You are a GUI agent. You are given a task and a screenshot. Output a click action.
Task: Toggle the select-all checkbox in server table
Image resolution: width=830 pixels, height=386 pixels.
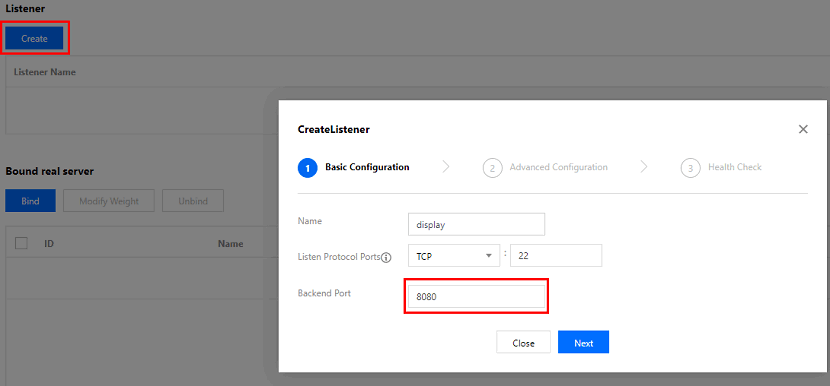click(22, 243)
